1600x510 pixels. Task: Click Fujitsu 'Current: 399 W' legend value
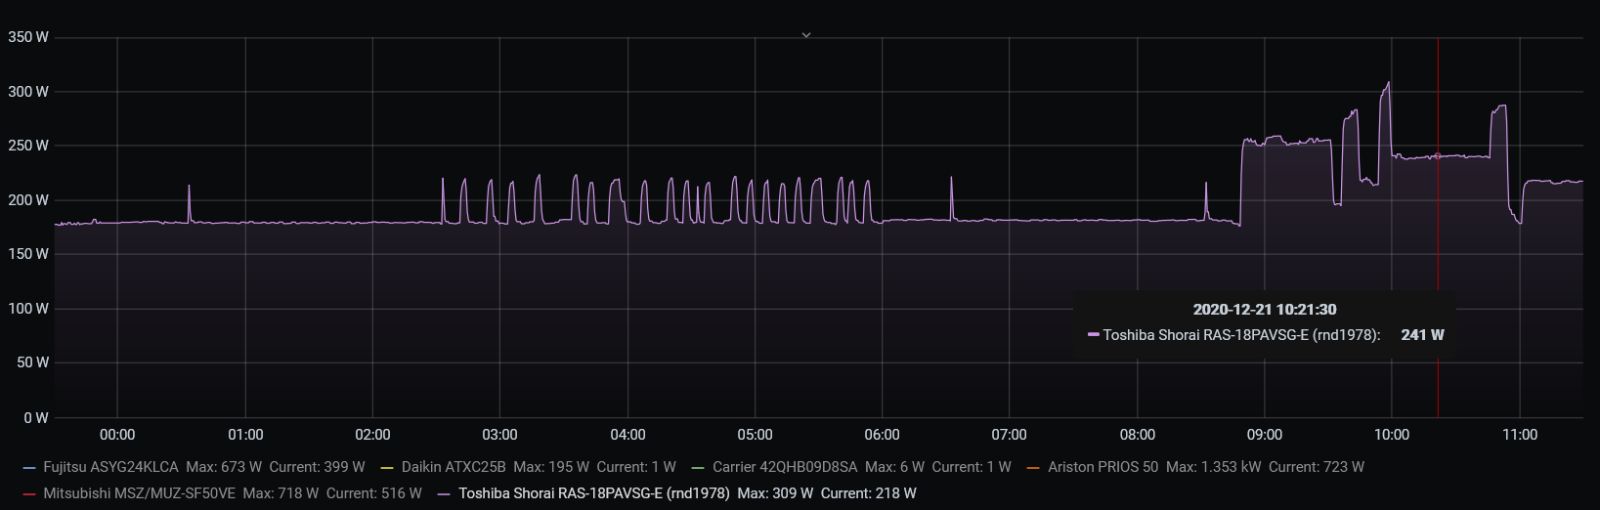317,467
